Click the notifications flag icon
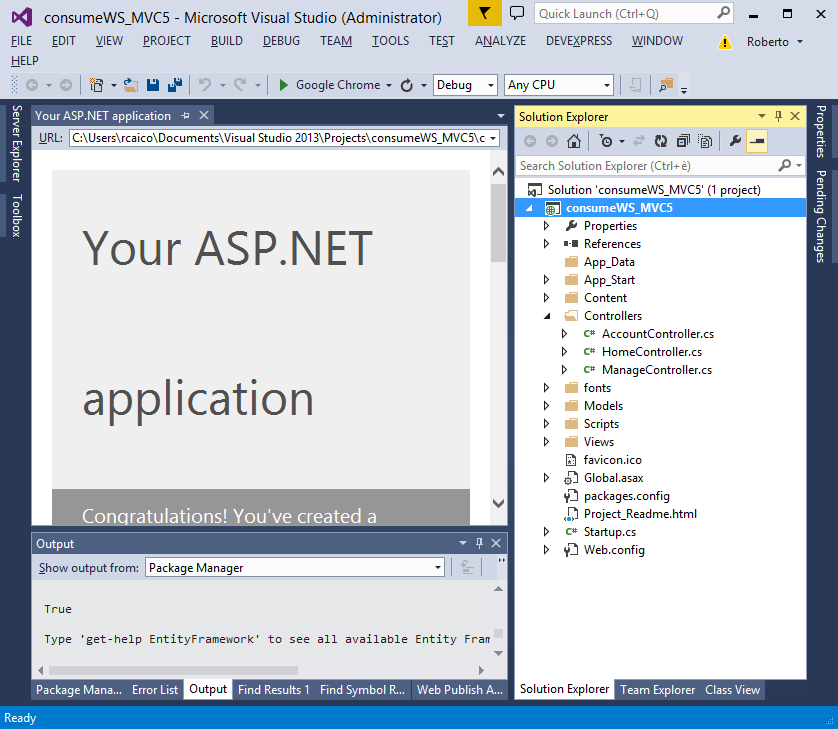838x729 pixels. click(x=485, y=13)
